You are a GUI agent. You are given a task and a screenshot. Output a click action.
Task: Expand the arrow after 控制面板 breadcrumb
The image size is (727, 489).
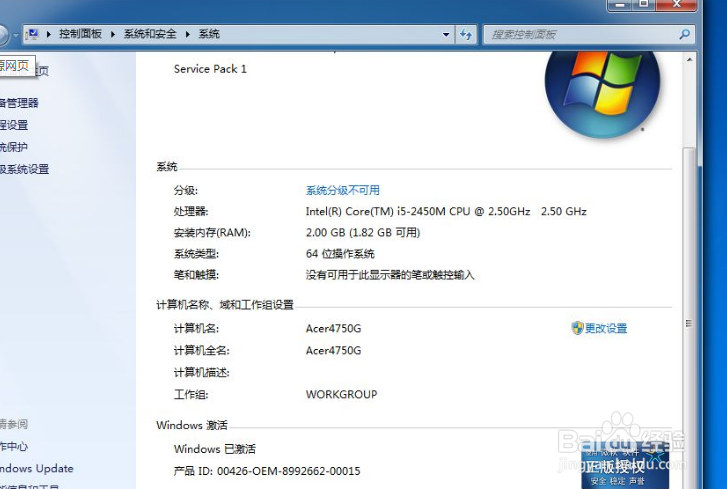coord(113,34)
